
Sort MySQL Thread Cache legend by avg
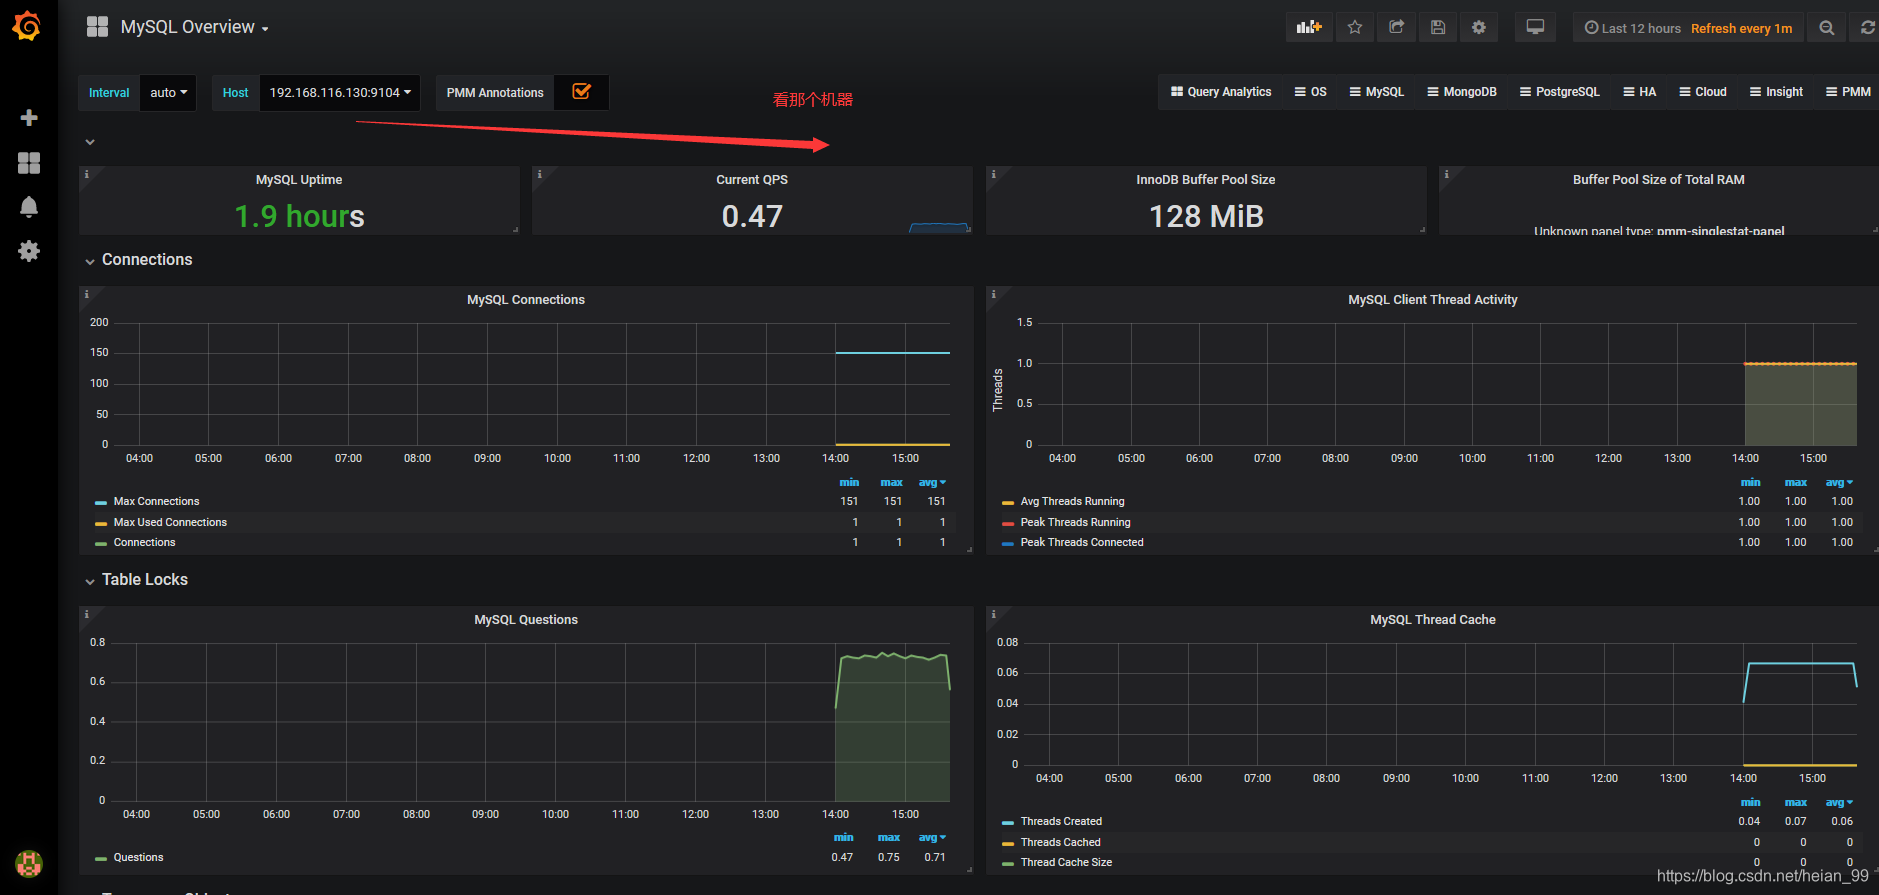[1838, 802]
